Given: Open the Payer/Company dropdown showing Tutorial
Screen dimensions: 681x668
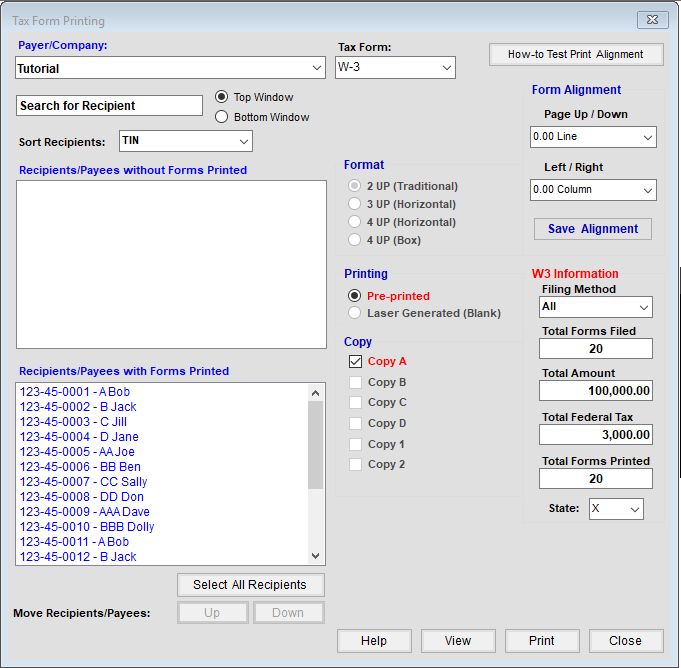Looking at the screenshot, I should 170,68.
